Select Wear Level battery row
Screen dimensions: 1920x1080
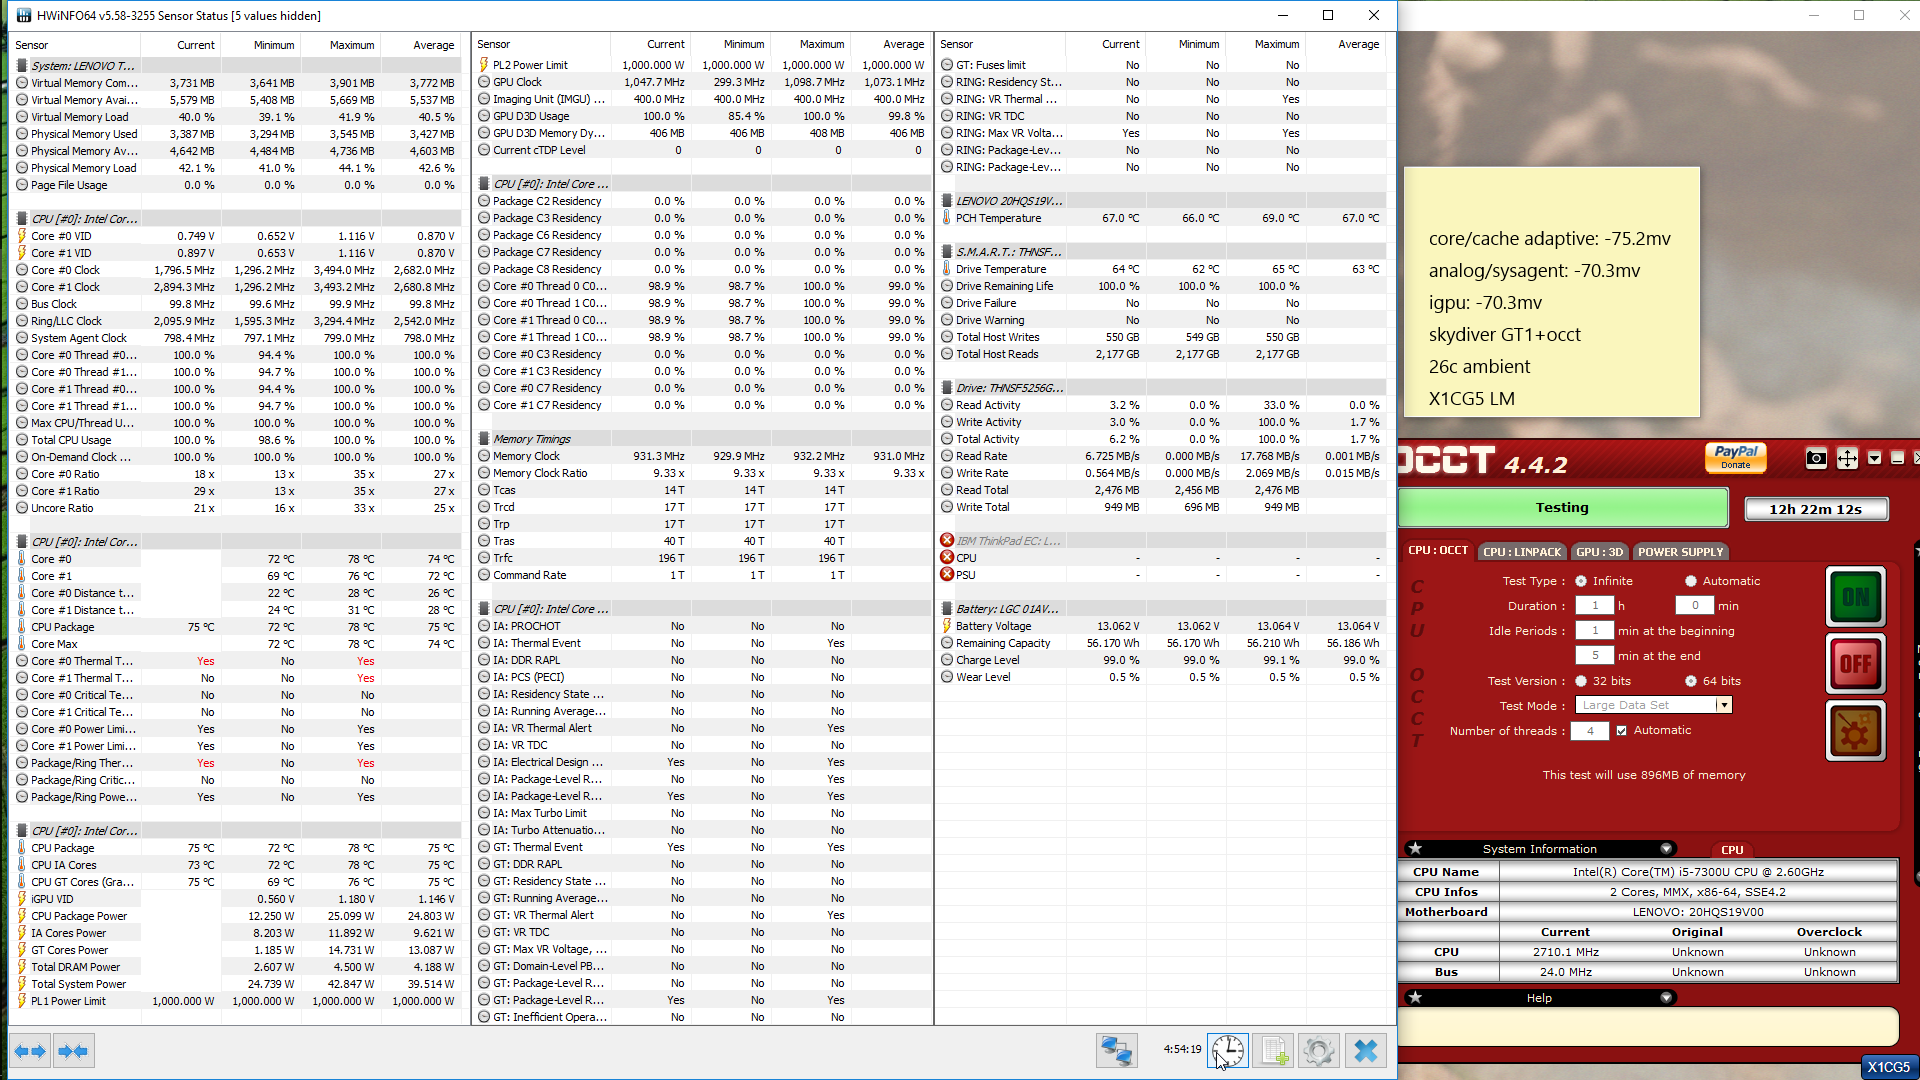coord(1163,677)
